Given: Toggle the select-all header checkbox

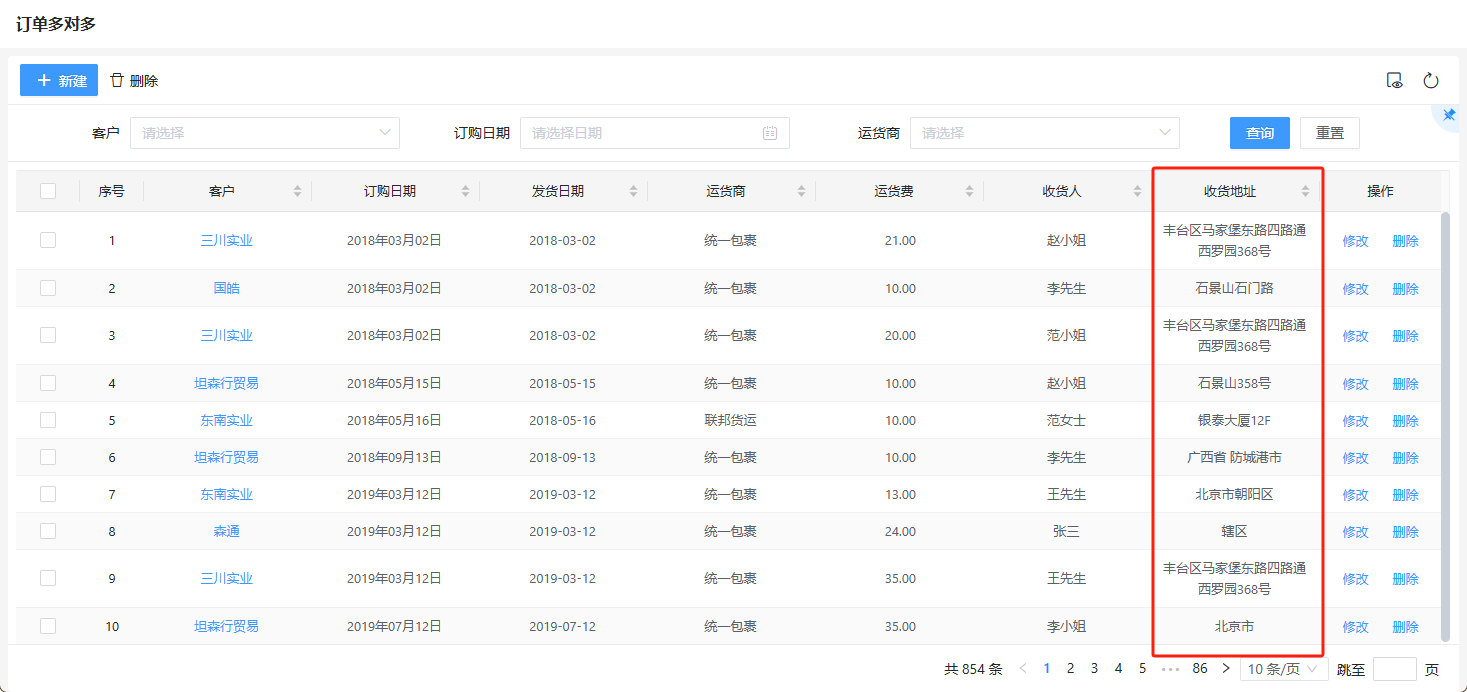Looking at the screenshot, I should pyautogui.click(x=48, y=191).
